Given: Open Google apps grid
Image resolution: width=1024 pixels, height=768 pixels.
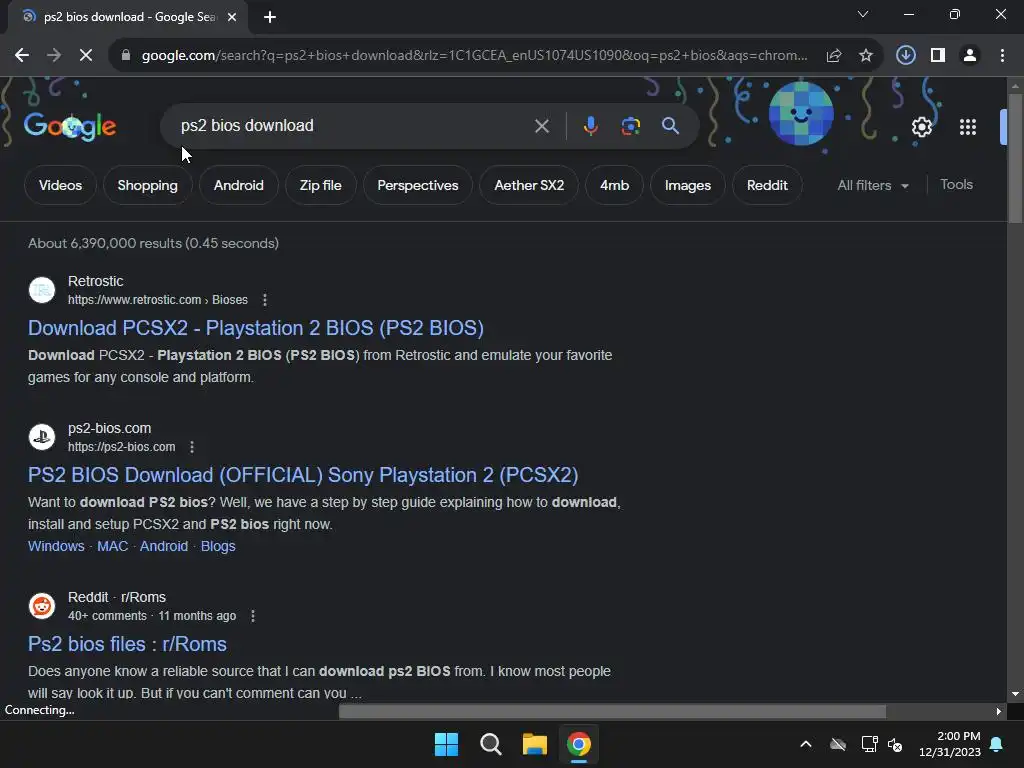Looking at the screenshot, I should coord(968,127).
